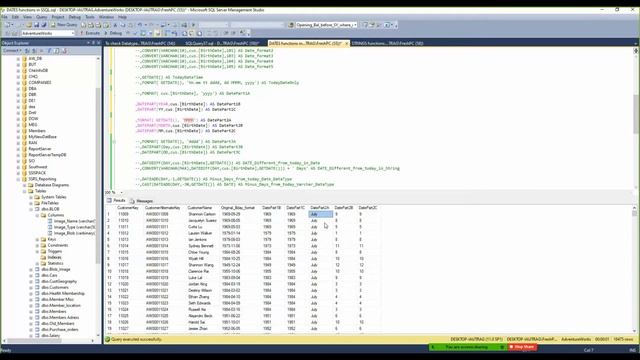Screen dimensions: 640x360
Task: Expand the ReportServer database node
Action: point(18,149)
